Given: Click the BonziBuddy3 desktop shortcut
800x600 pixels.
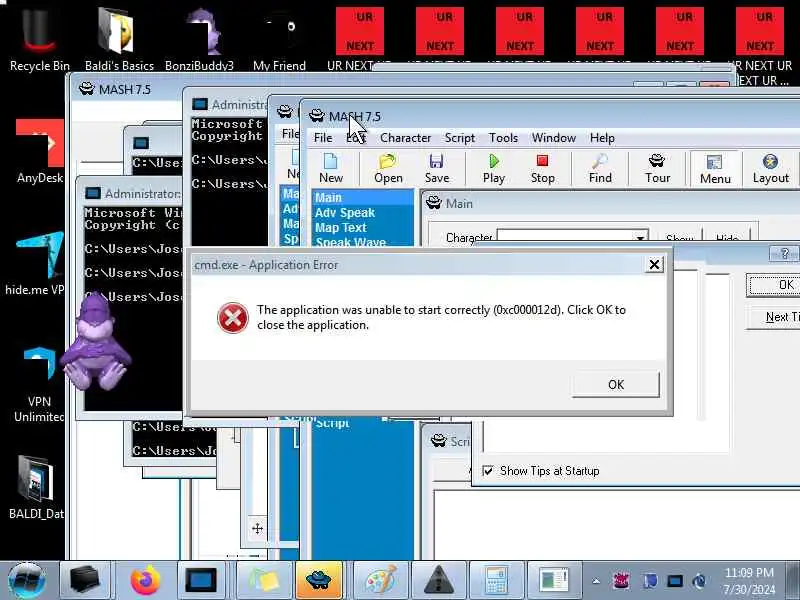Looking at the screenshot, I should [199, 38].
